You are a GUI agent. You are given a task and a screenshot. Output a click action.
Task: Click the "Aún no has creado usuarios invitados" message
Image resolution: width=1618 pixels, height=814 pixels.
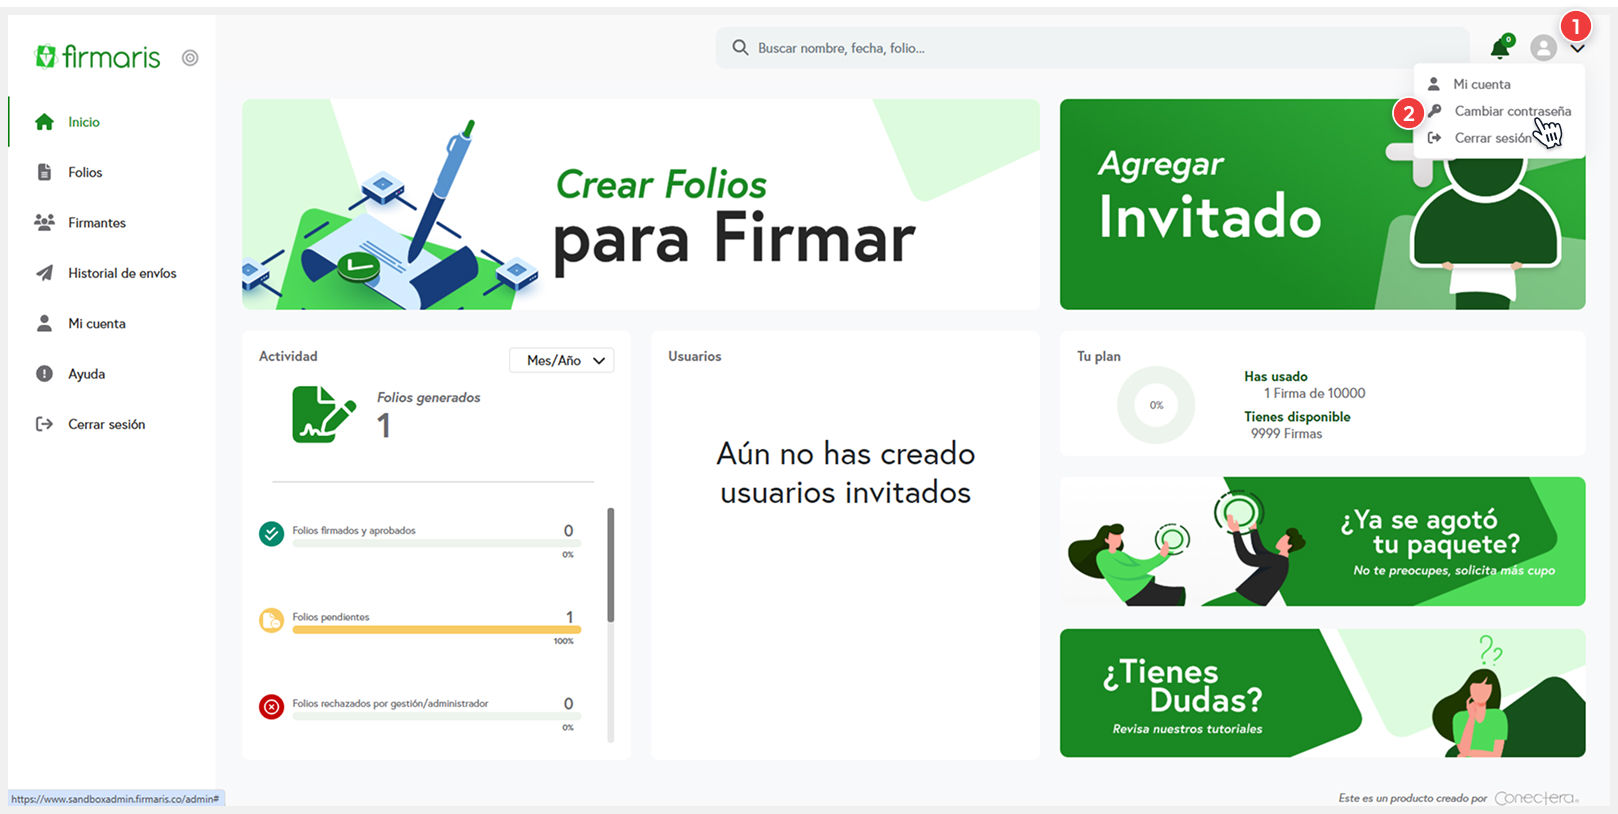pos(846,473)
